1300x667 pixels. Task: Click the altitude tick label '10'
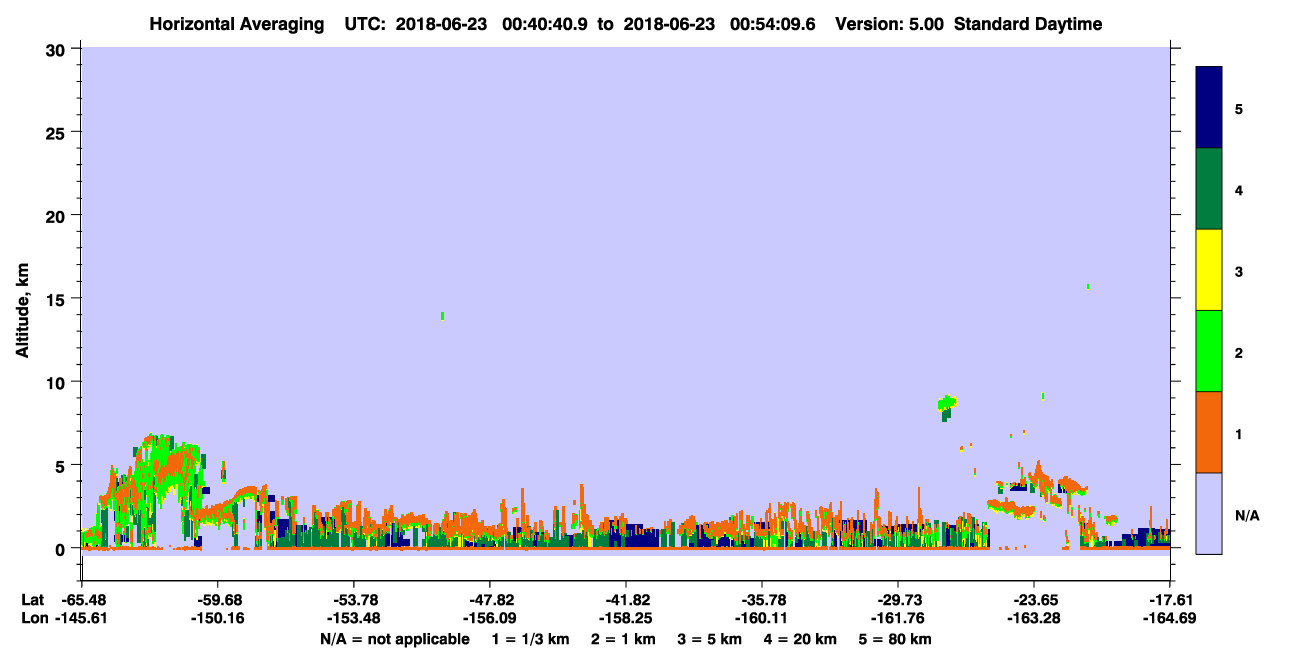58,382
